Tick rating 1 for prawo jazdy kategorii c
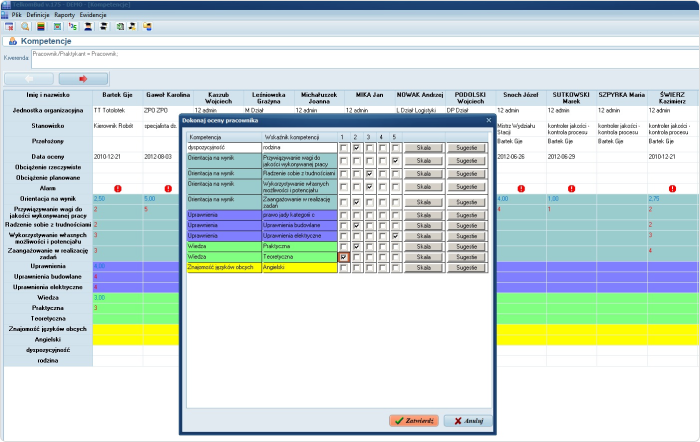Screen dimensions: 700x442 point(344,215)
